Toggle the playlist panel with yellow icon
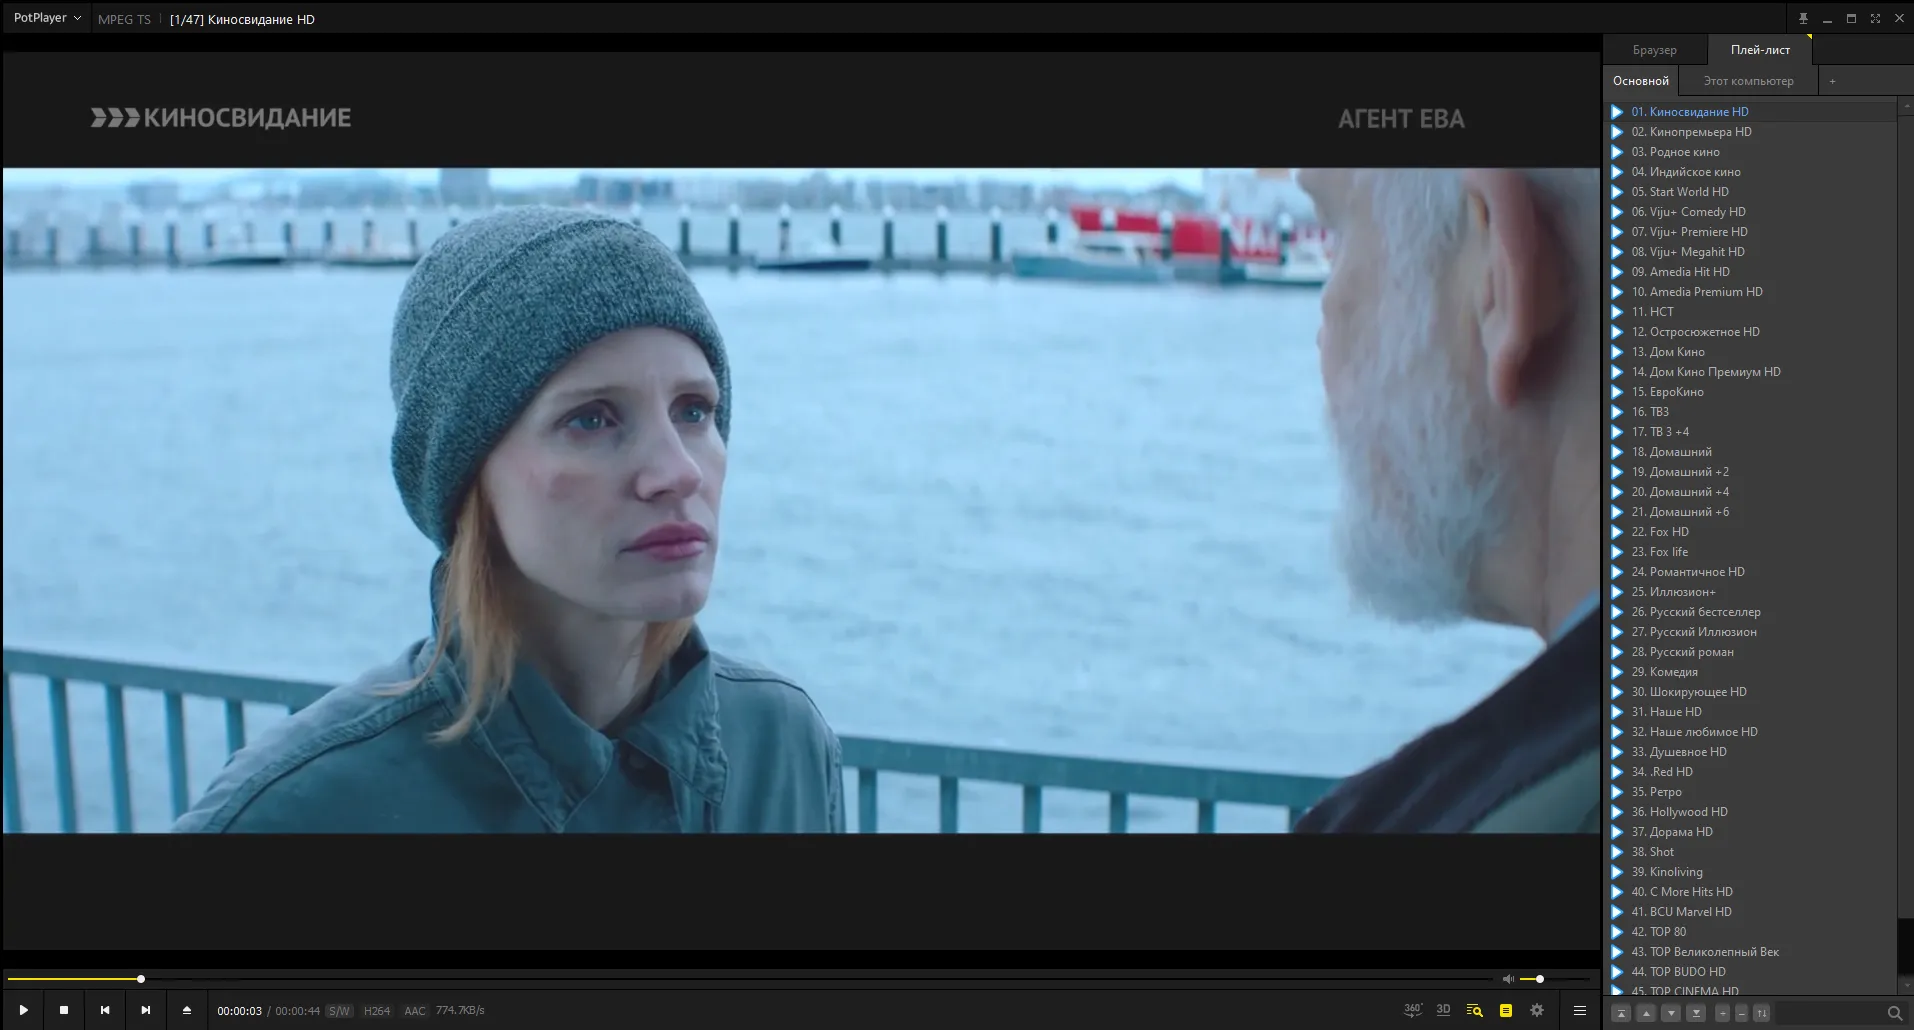1914x1030 pixels. click(x=1505, y=1010)
